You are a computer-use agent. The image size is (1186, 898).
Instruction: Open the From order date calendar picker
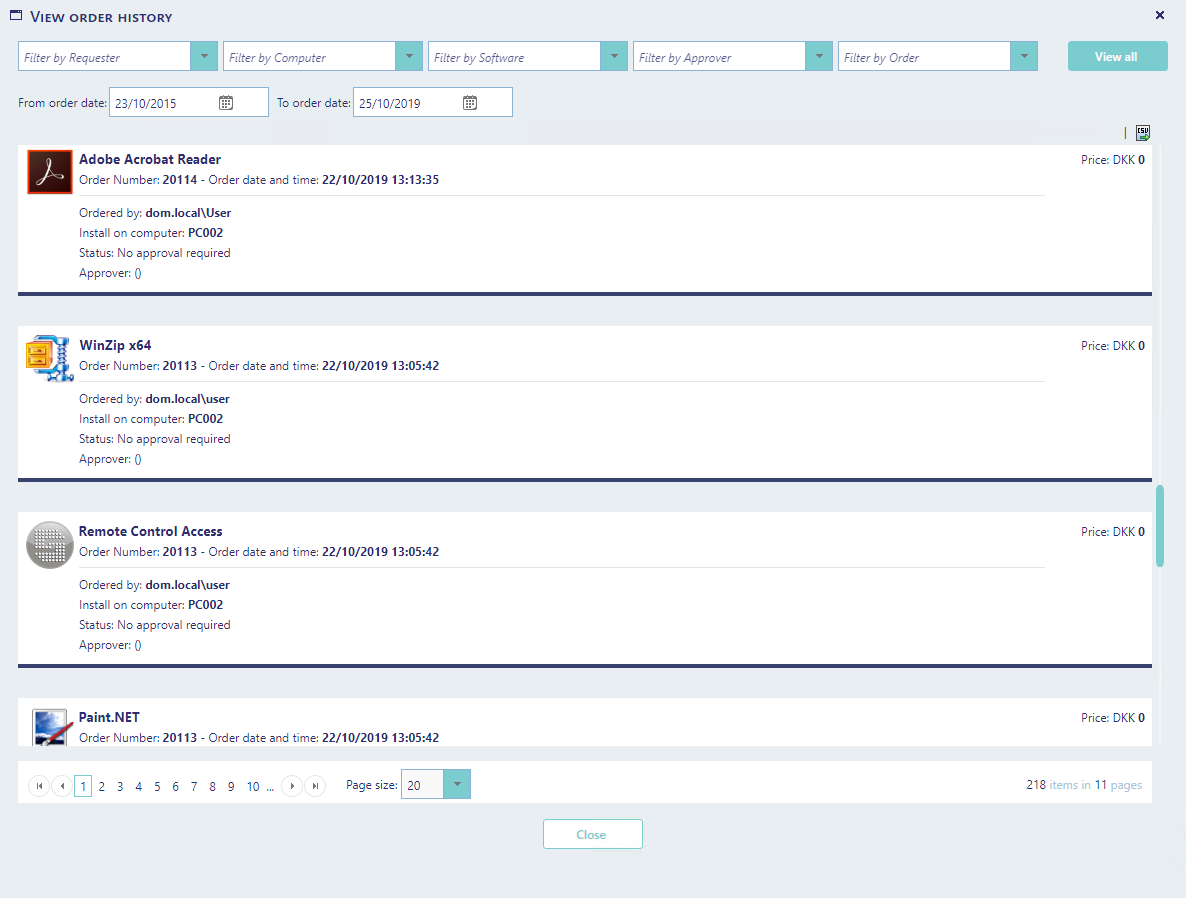(226, 102)
